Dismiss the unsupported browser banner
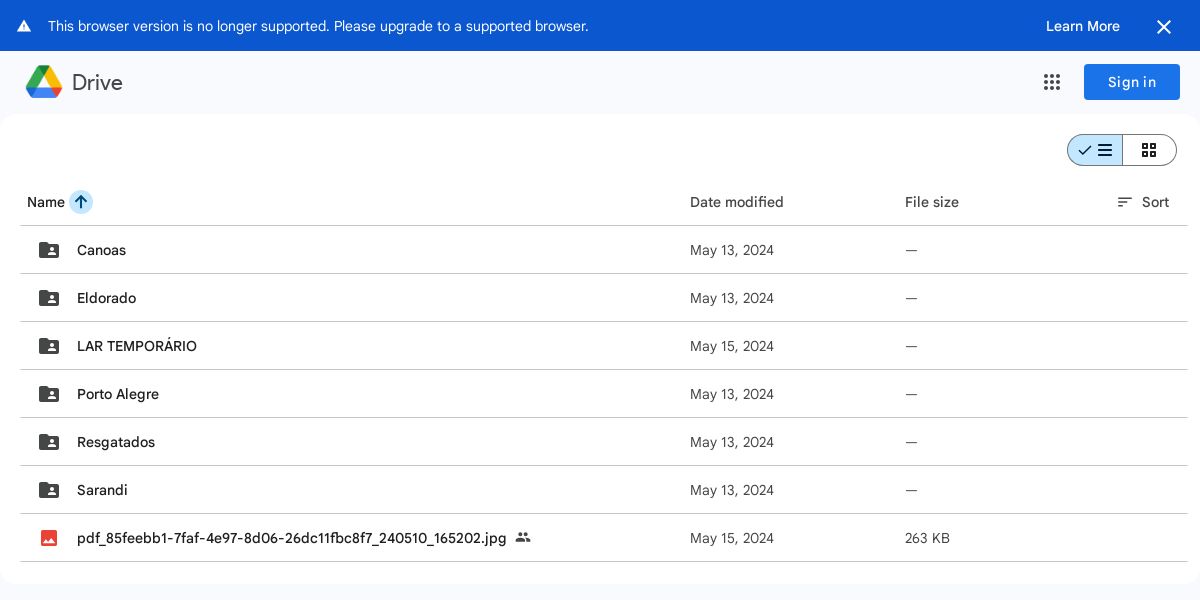The height and width of the screenshot is (600, 1200). point(1163,27)
